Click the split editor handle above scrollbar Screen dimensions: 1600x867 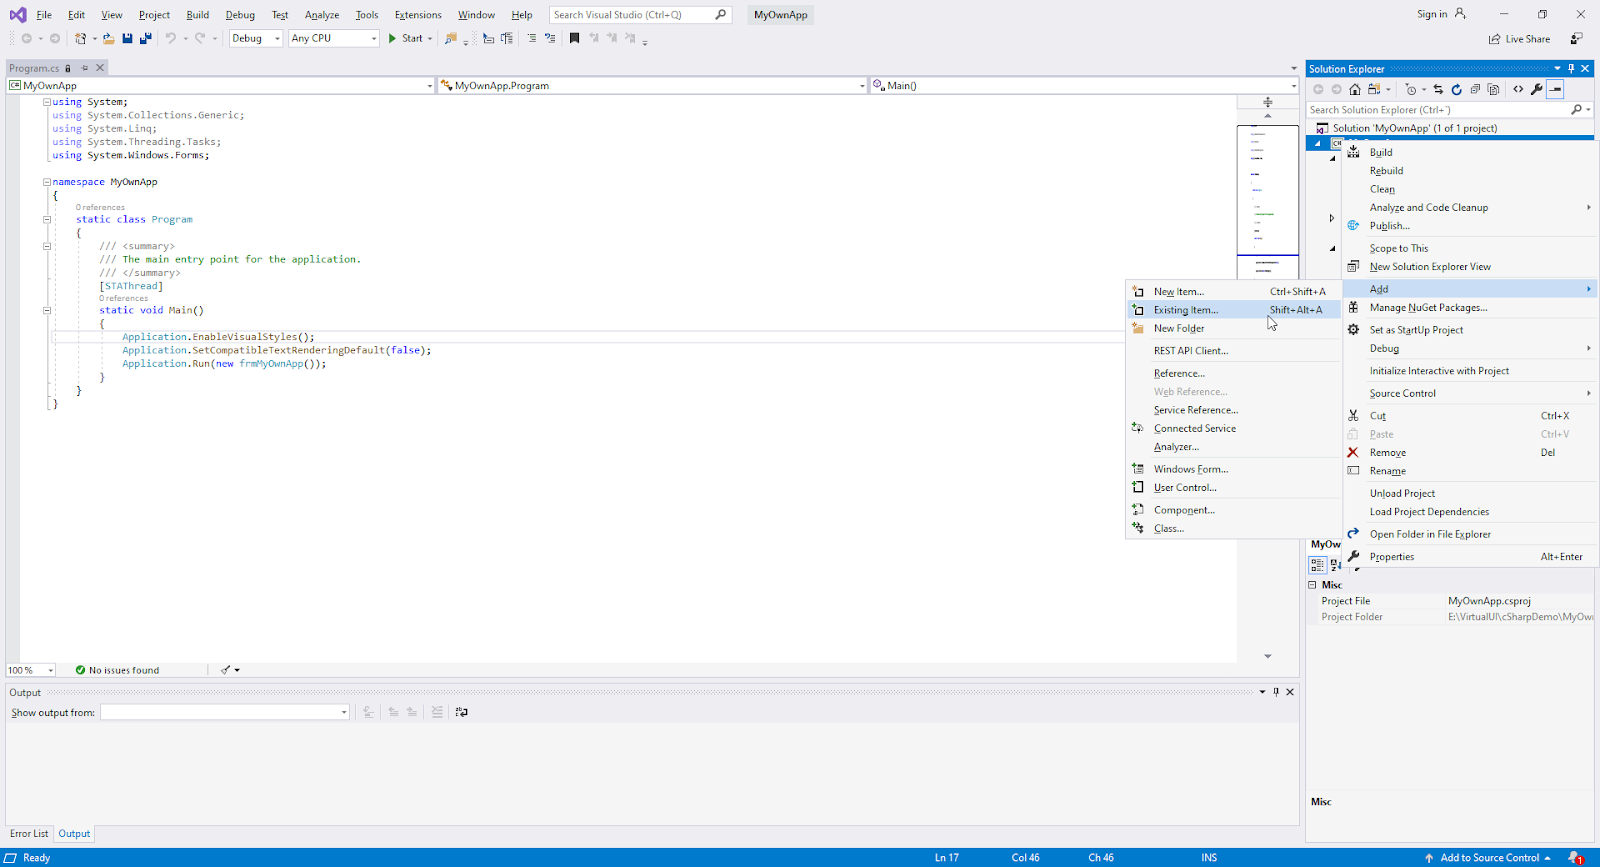(x=1268, y=102)
